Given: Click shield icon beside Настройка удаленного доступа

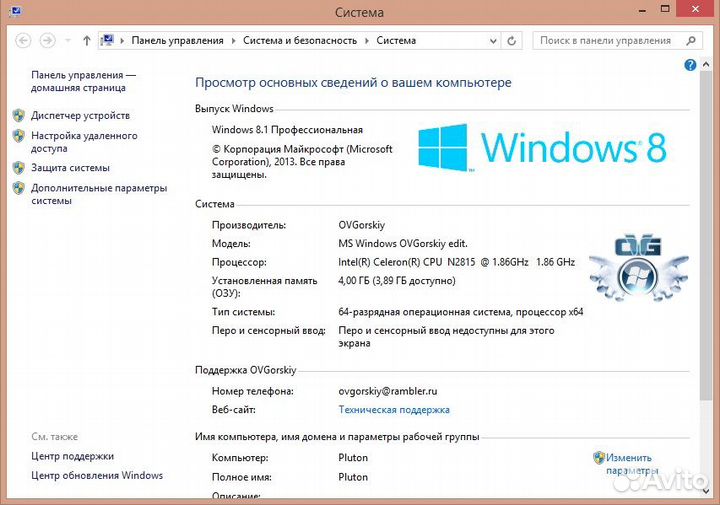Looking at the screenshot, I should pyautogui.click(x=19, y=135).
